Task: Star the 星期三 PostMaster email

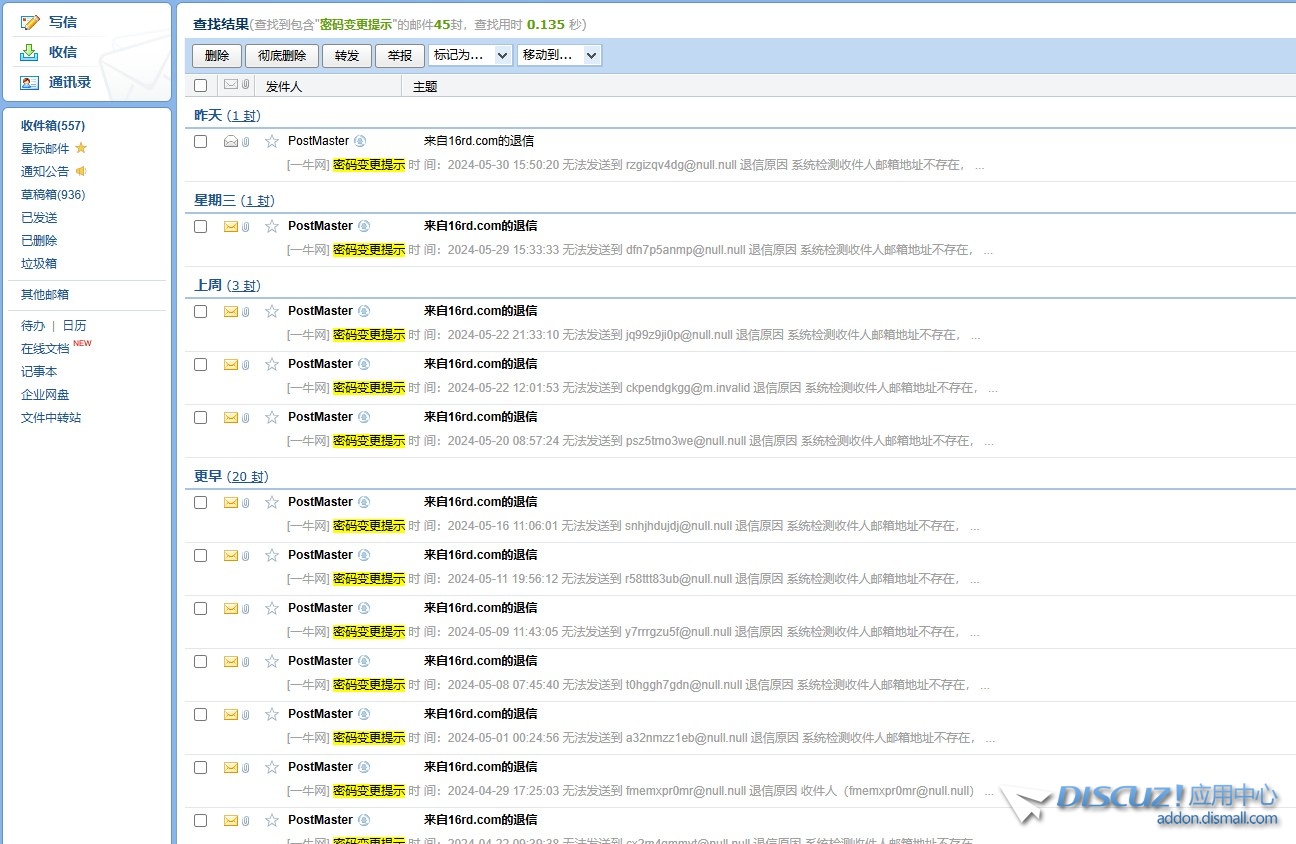Action: pos(271,226)
